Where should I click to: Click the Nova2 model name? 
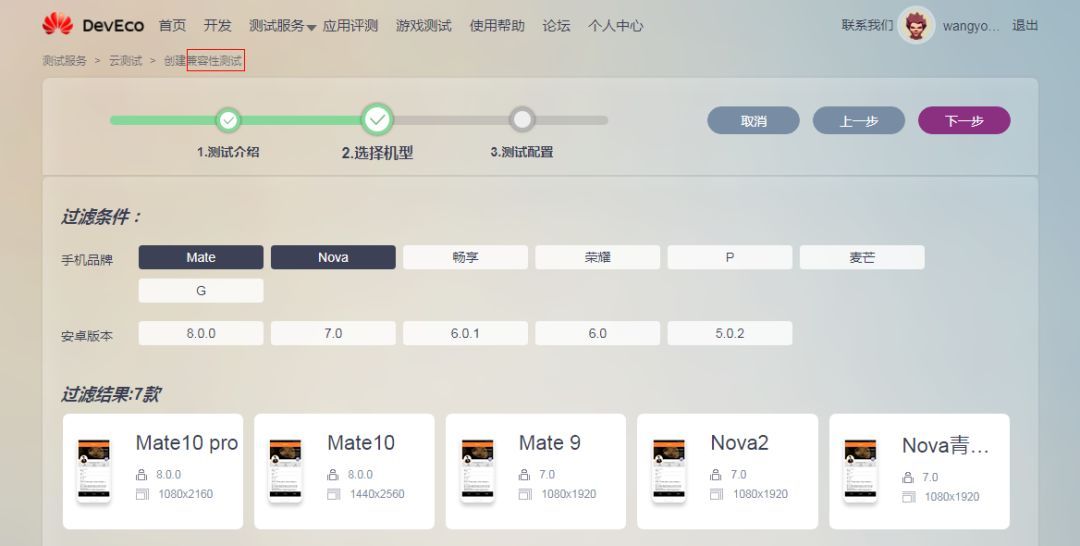point(739,443)
